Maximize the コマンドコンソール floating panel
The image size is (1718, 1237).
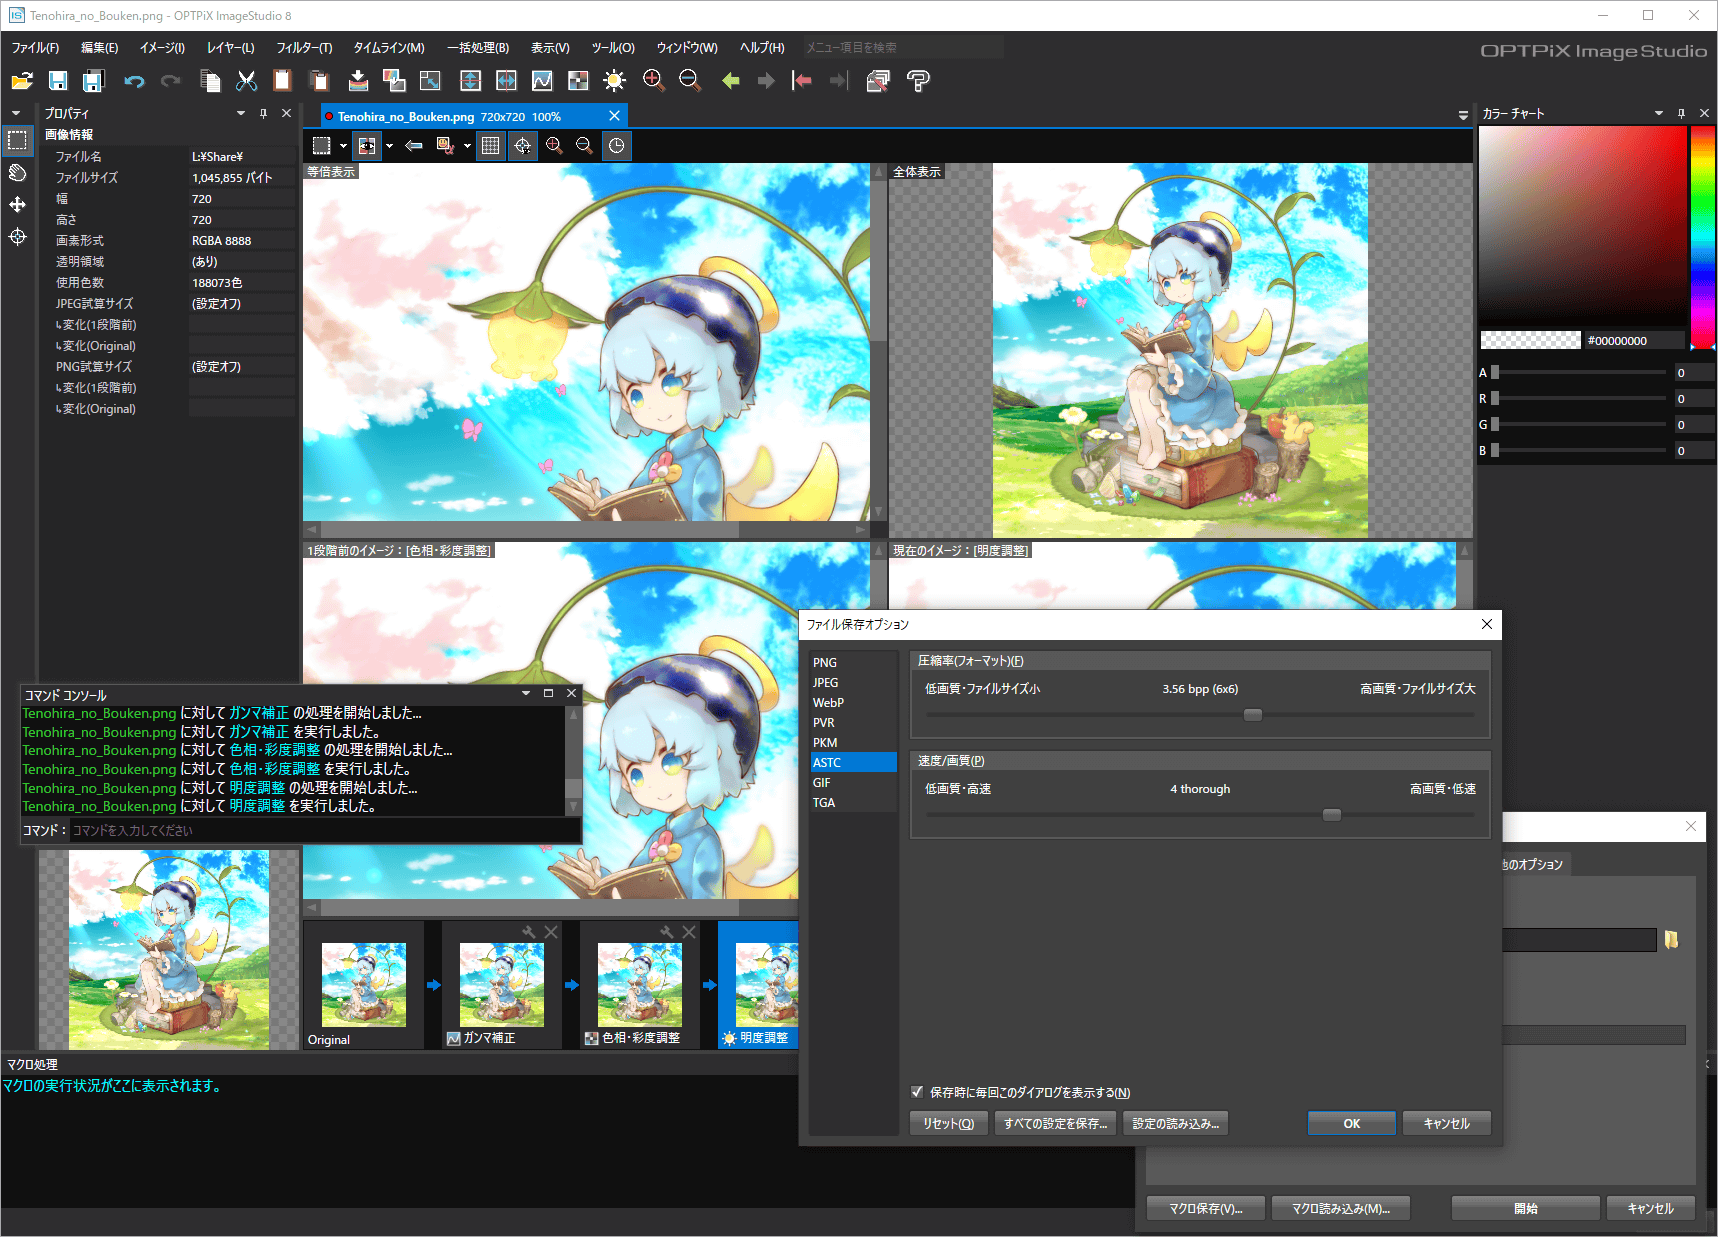pos(548,693)
